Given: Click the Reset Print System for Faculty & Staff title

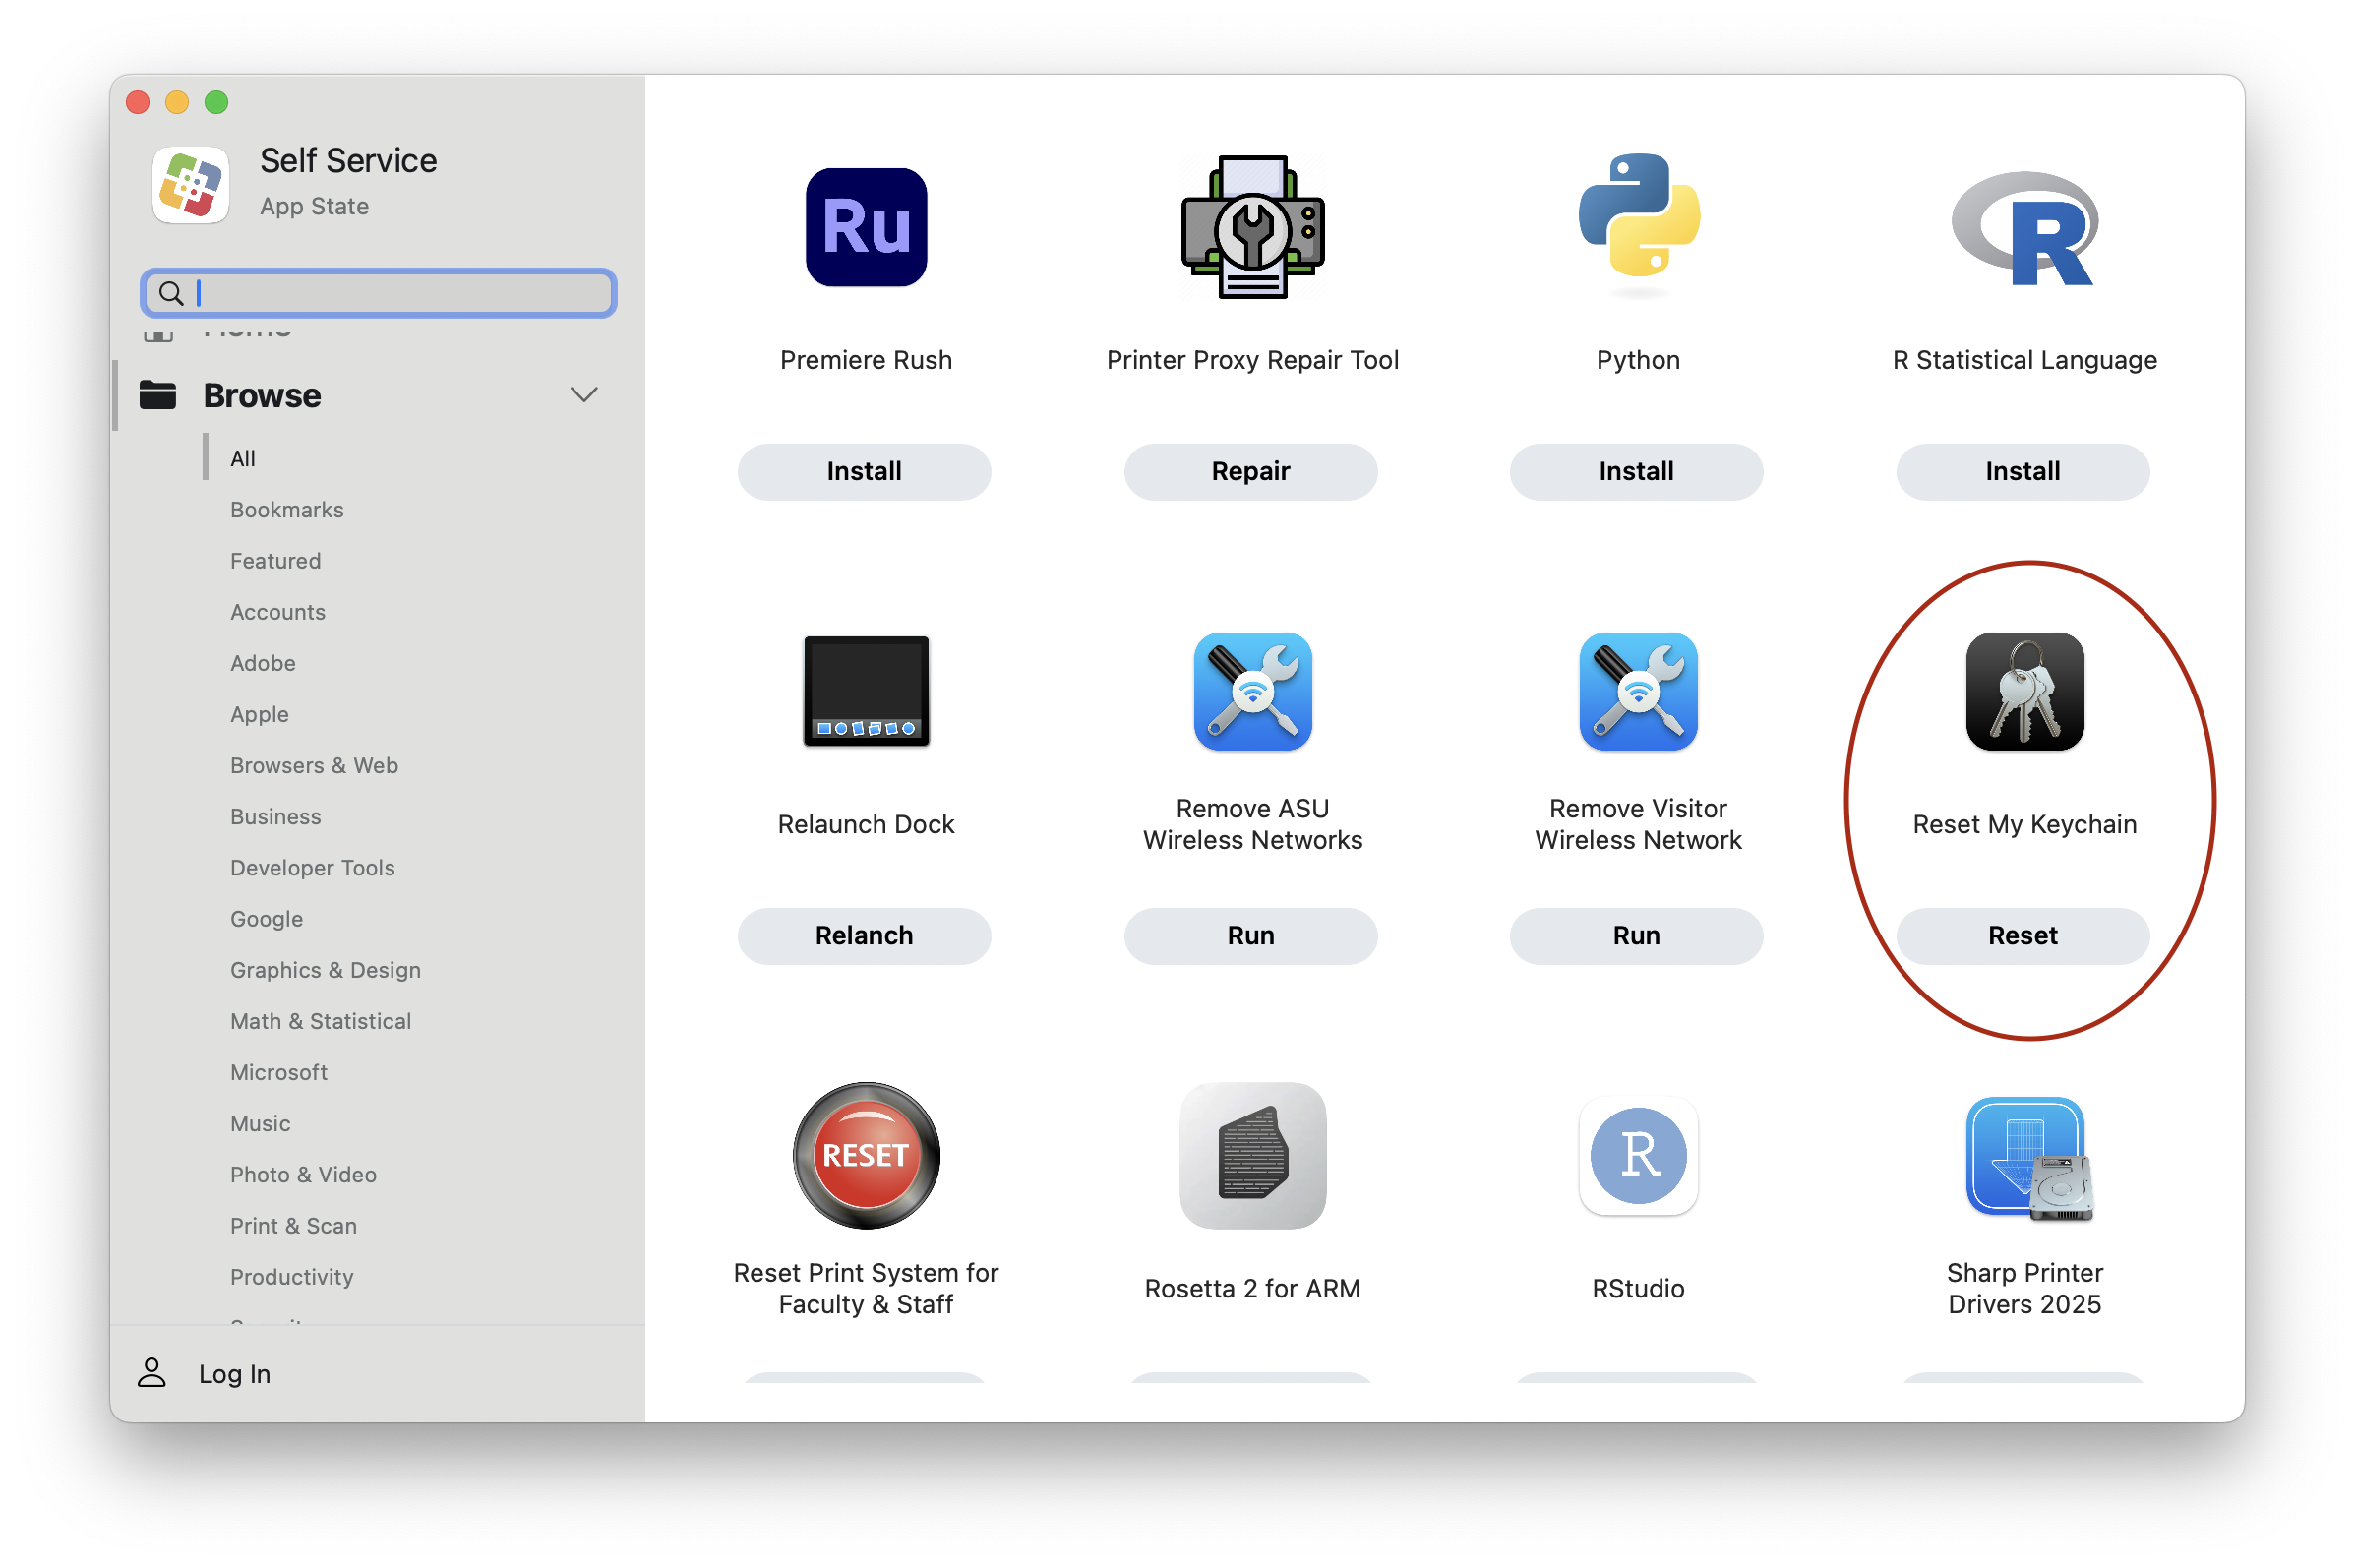Looking at the screenshot, I should click(x=865, y=1287).
